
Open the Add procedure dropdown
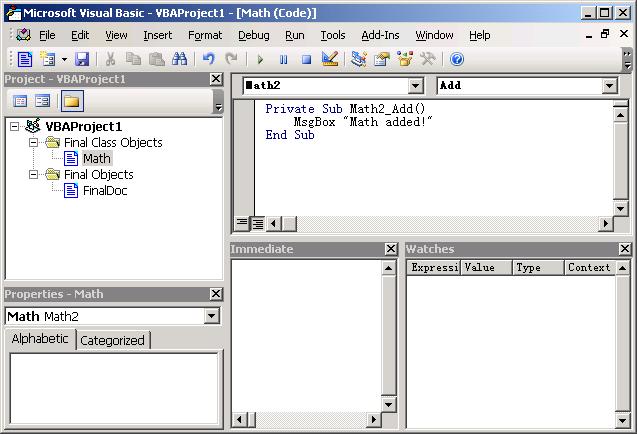[609, 86]
